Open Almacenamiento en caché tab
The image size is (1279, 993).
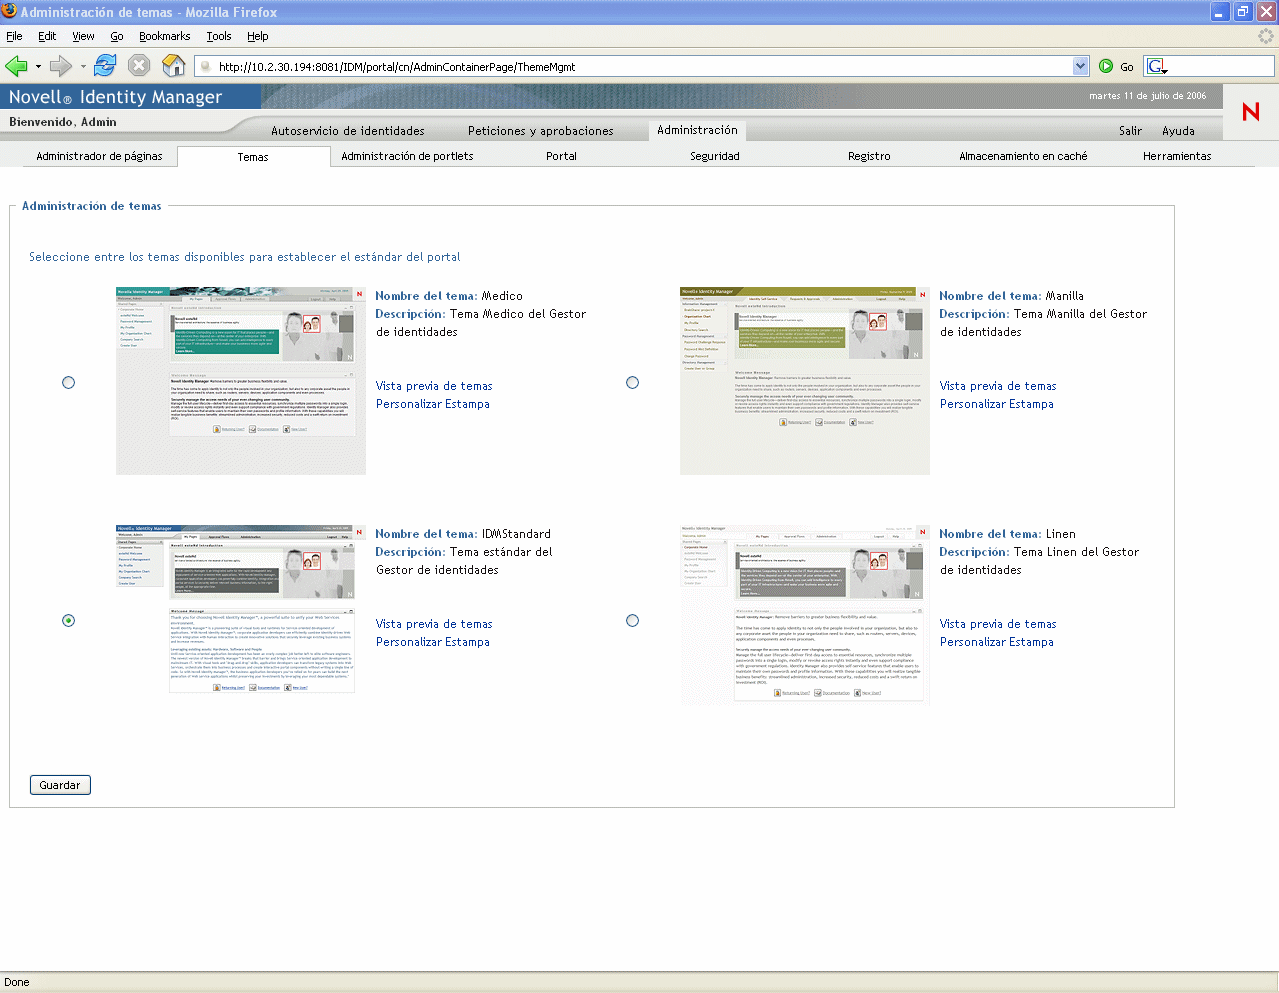coord(1023,156)
